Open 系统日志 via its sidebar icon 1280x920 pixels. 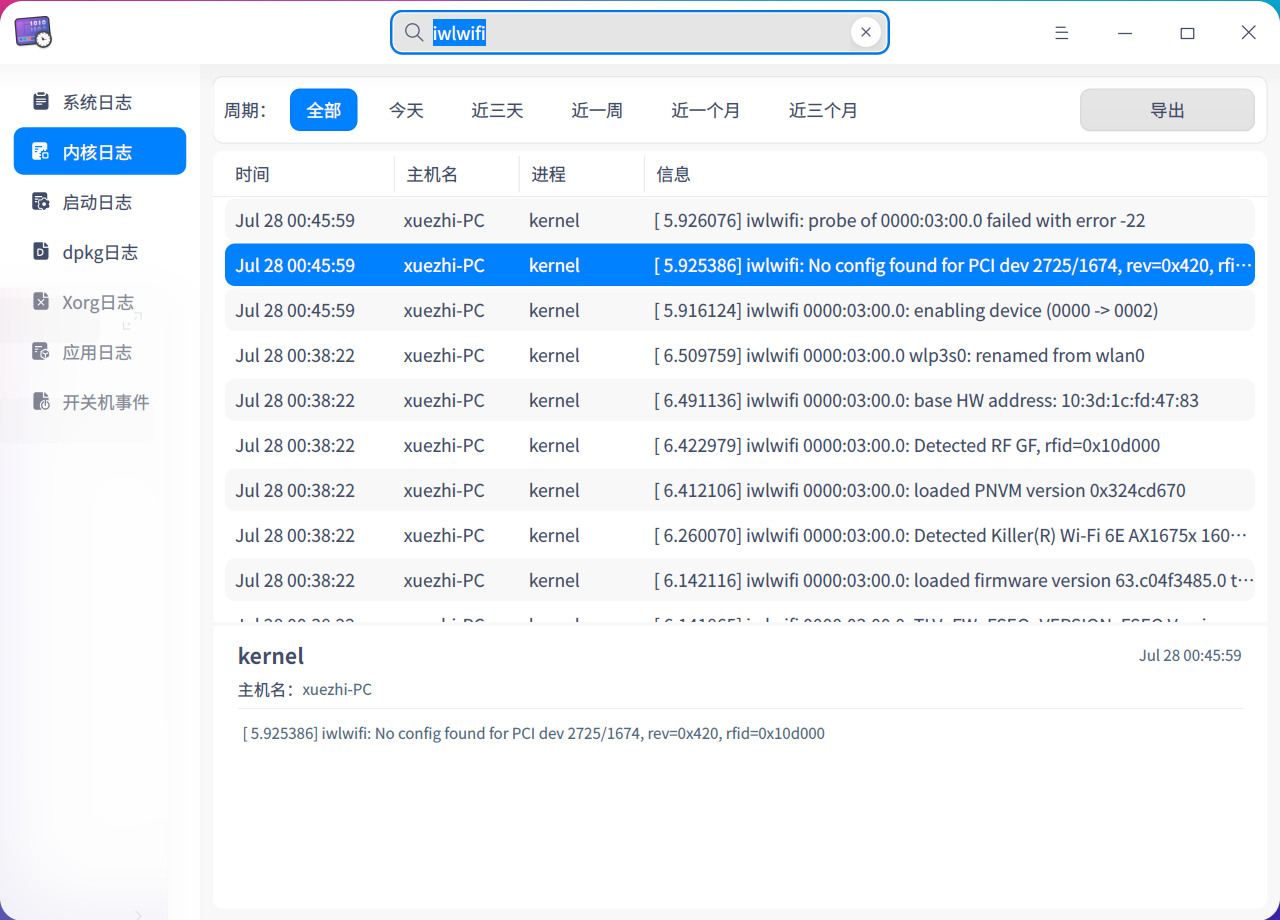tap(41, 101)
